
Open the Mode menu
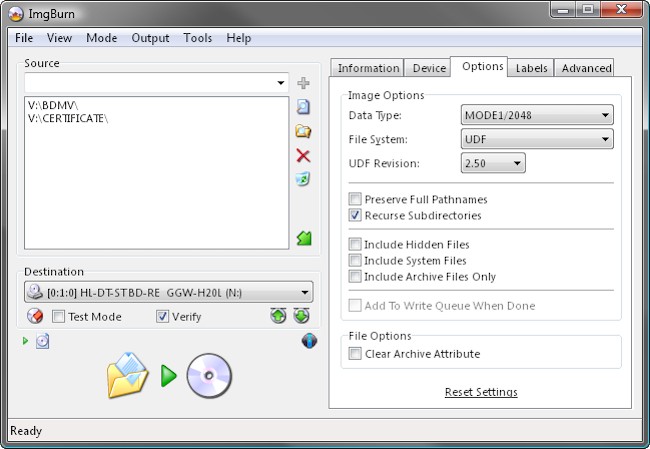(x=102, y=38)
